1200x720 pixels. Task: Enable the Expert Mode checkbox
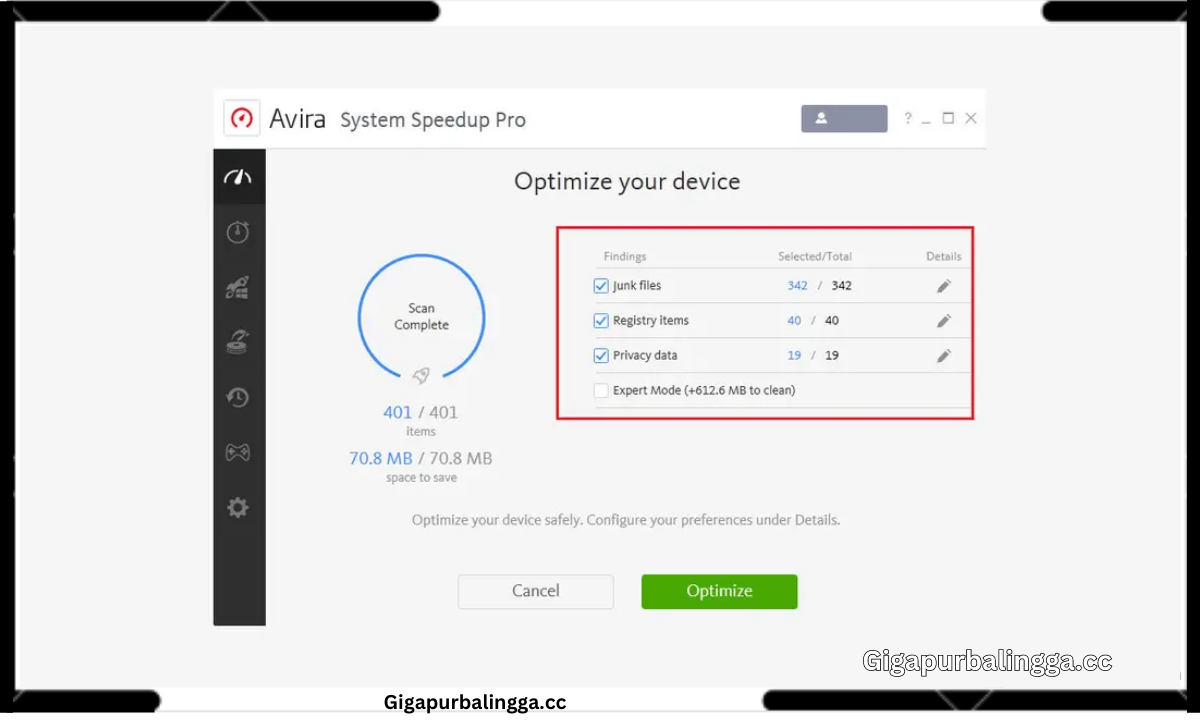tap(601, 391)
